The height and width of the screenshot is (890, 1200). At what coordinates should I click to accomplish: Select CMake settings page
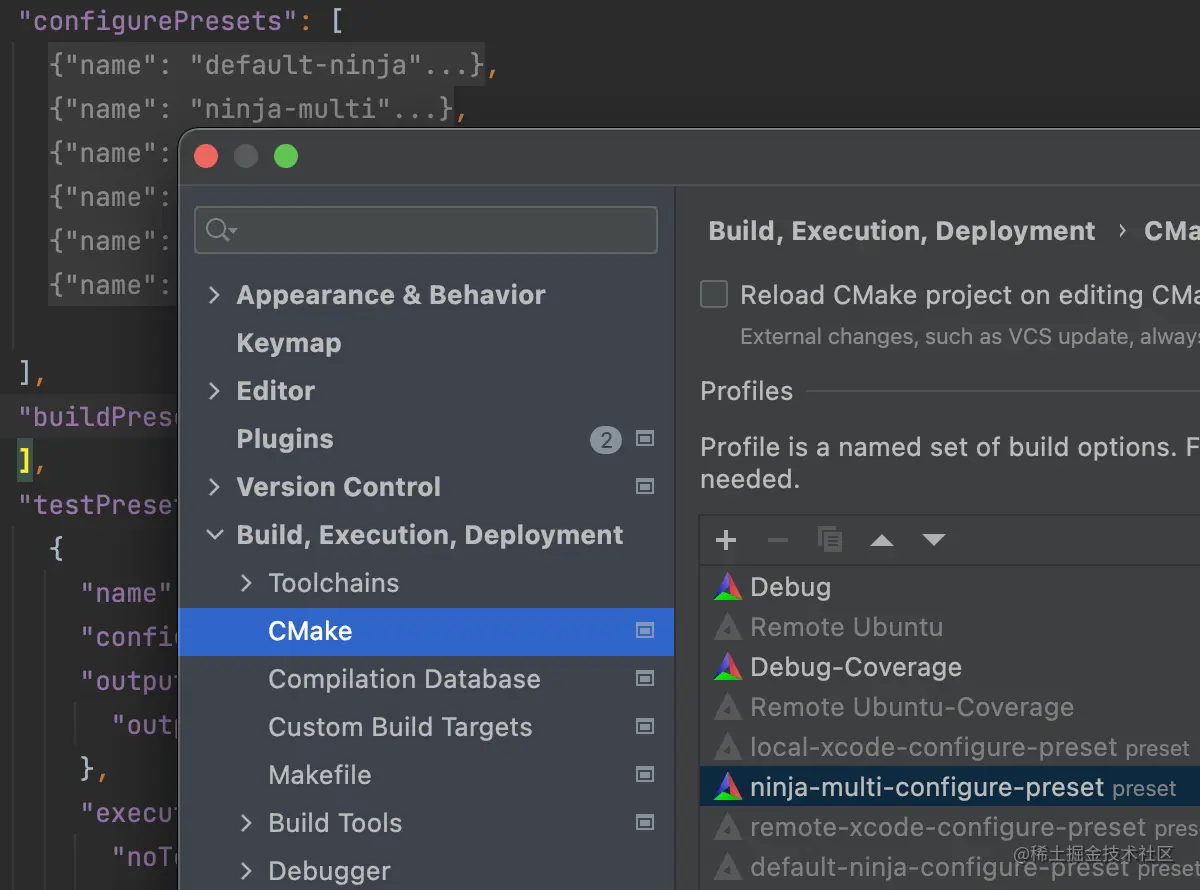point(426,631)
